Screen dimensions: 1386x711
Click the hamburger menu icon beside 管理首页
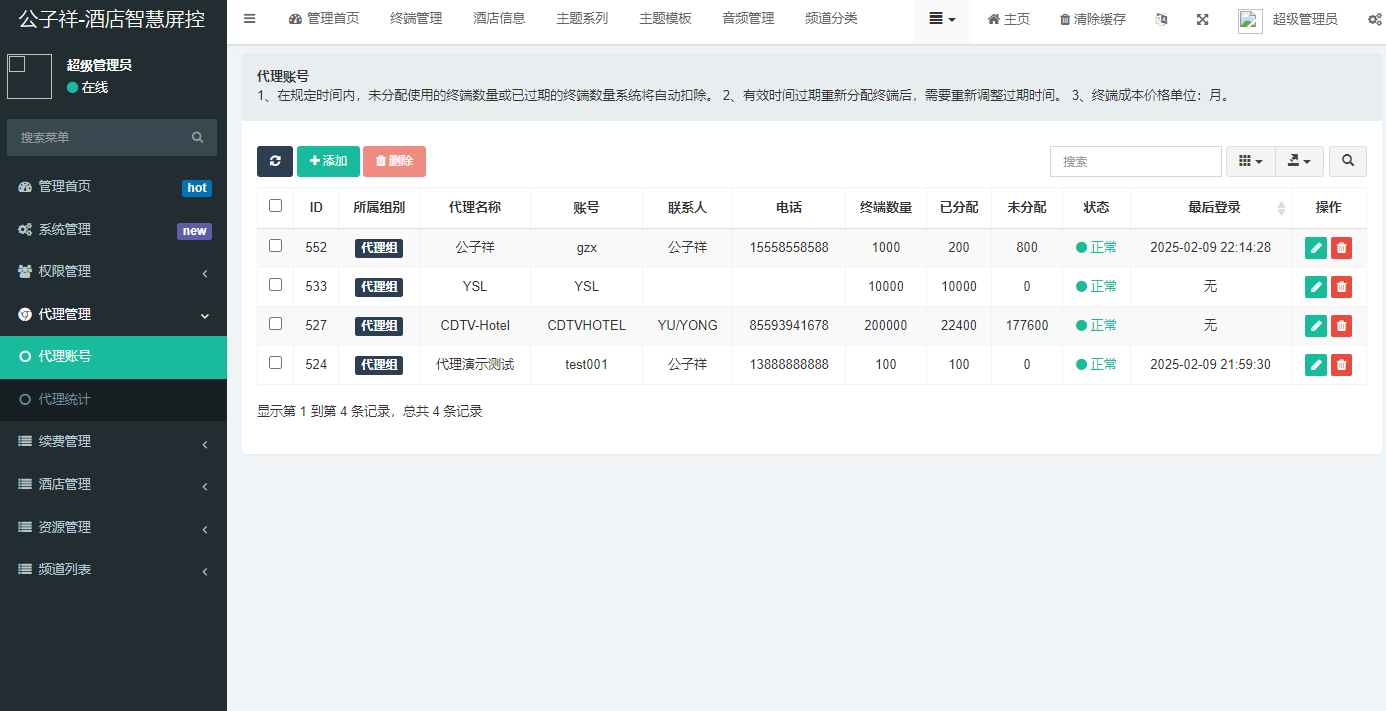pos(249,18)
